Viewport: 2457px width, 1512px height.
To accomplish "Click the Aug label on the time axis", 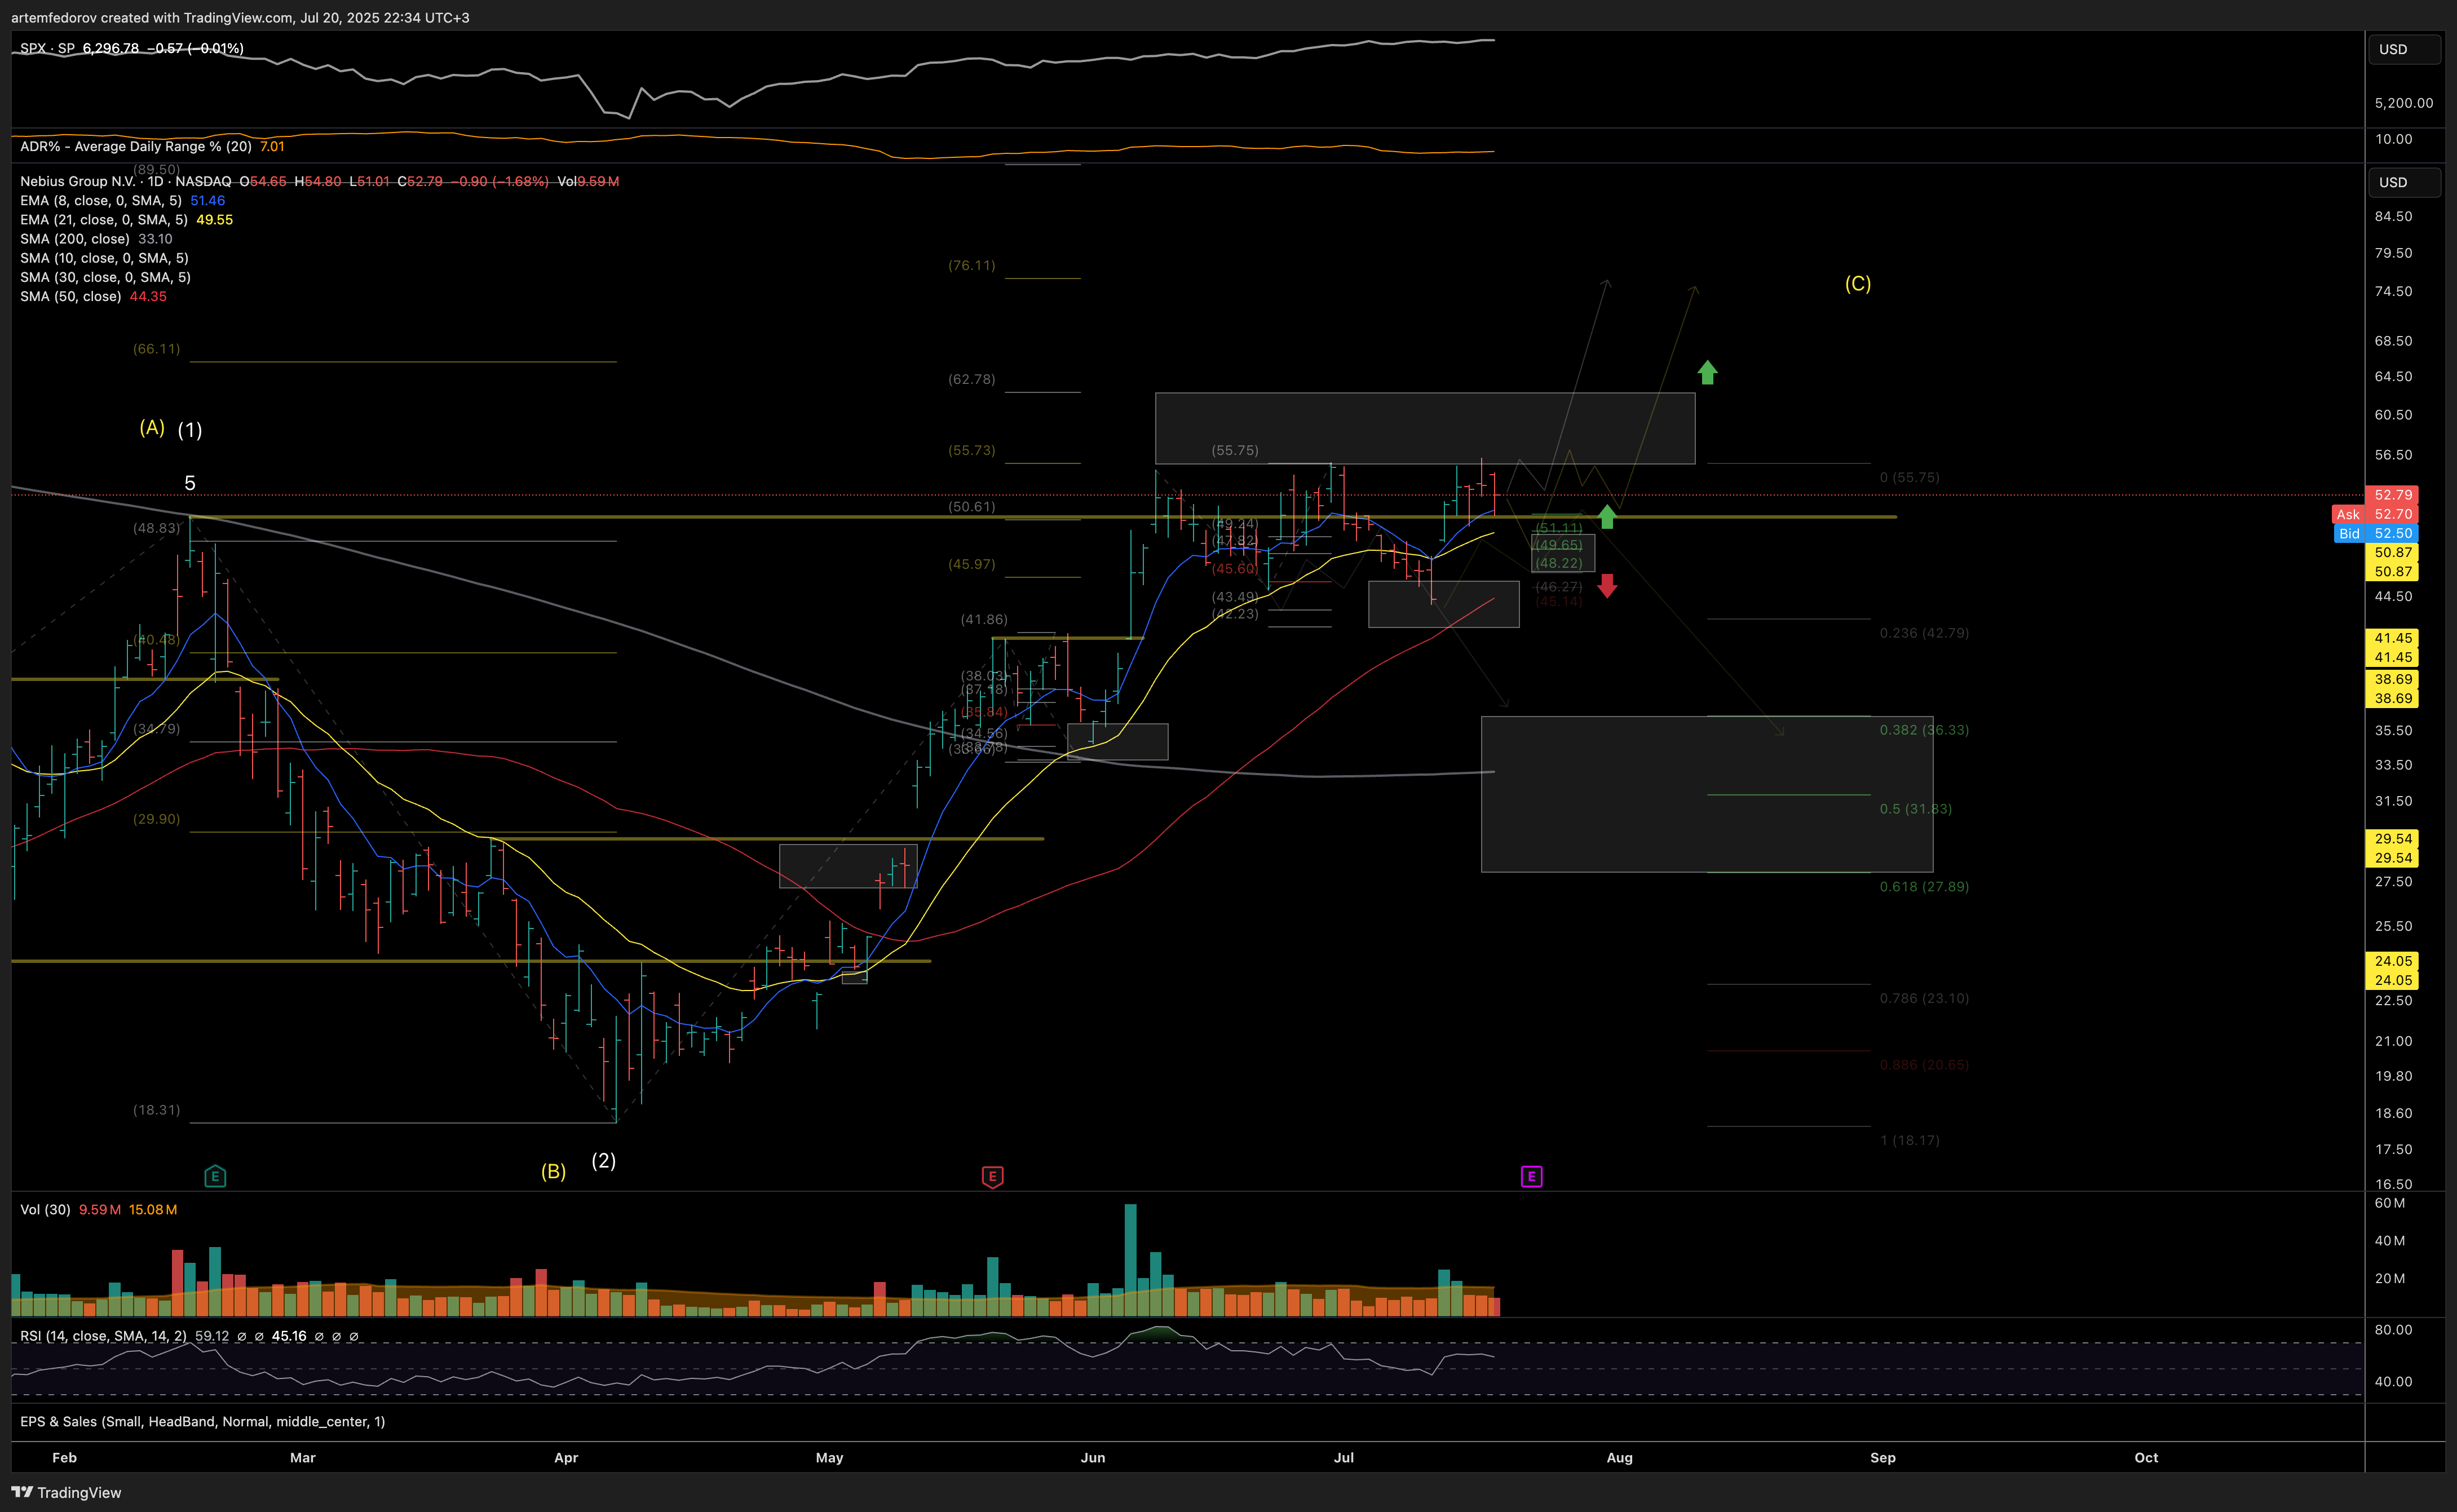I will [1619, 1457].
